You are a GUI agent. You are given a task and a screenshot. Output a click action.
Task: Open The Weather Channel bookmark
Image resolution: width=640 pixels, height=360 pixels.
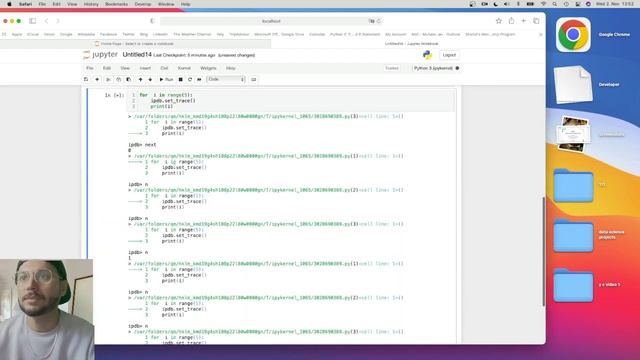(192, 34)
